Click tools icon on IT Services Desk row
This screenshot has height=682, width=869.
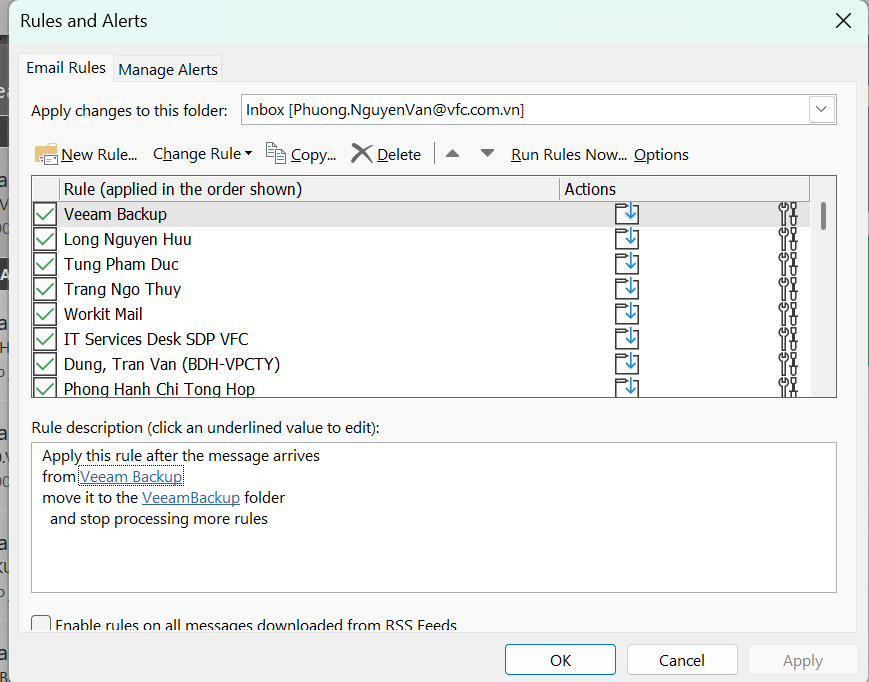tap(788, 339)
